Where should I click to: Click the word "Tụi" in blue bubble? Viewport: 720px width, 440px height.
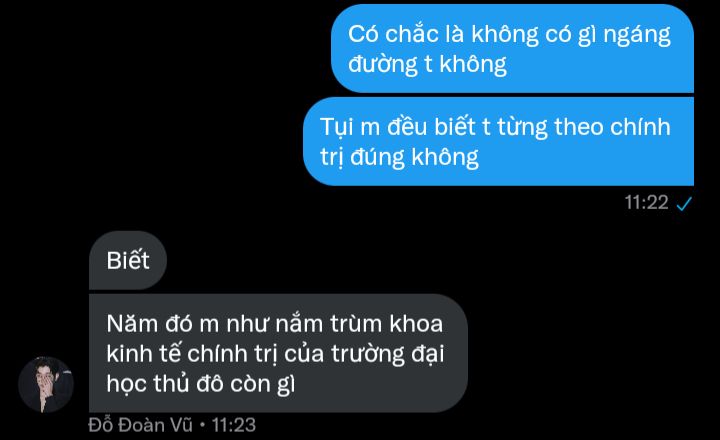[x=337, y=127]
